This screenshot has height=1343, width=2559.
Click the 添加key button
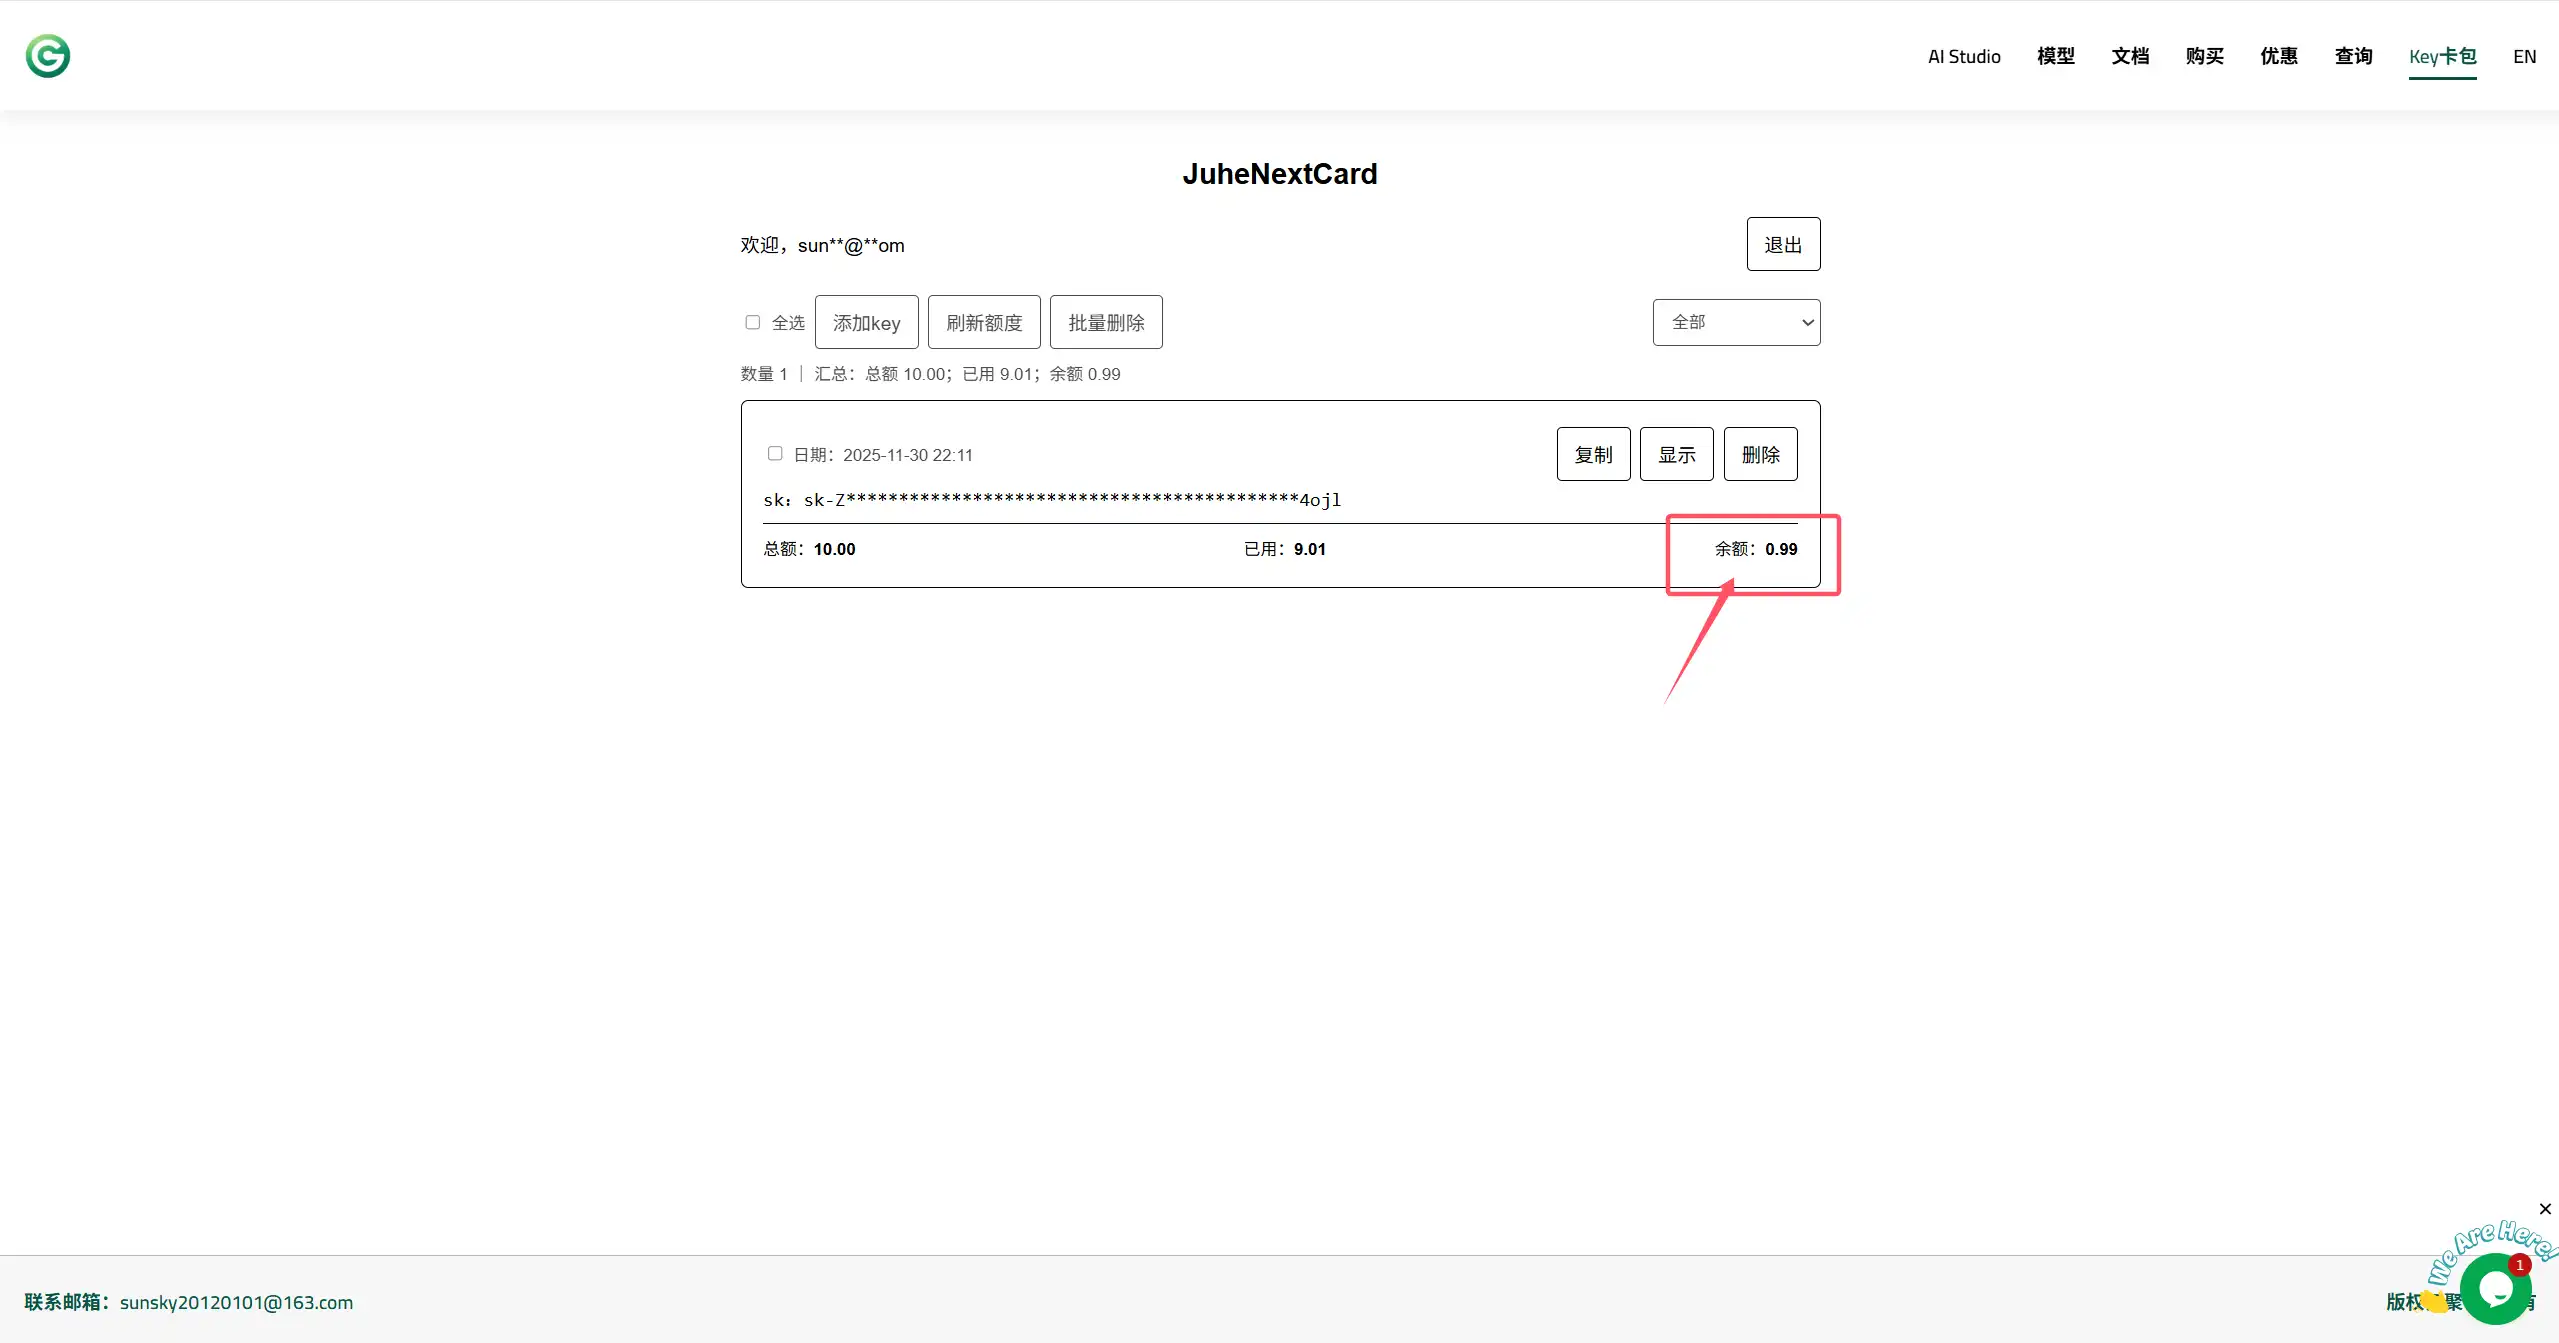[x=866, y=322]
